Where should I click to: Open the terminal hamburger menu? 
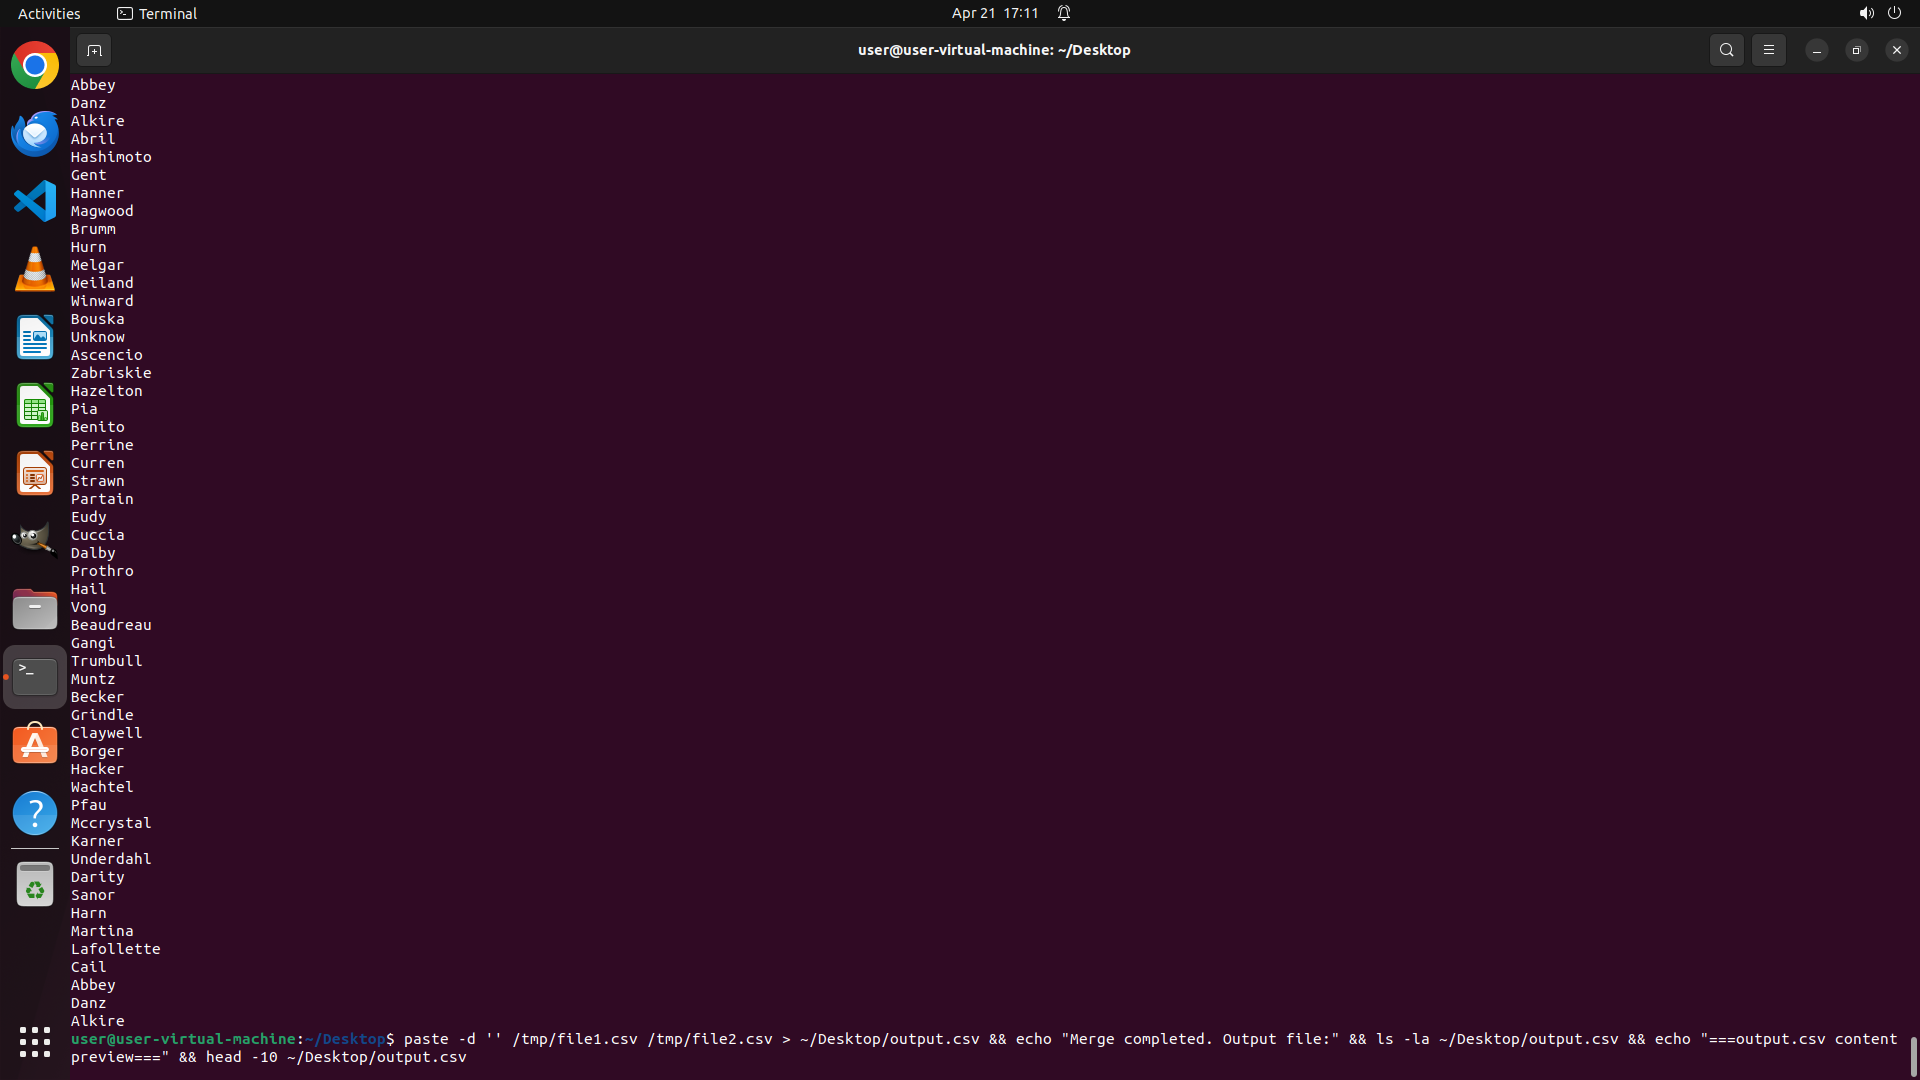1768,50
